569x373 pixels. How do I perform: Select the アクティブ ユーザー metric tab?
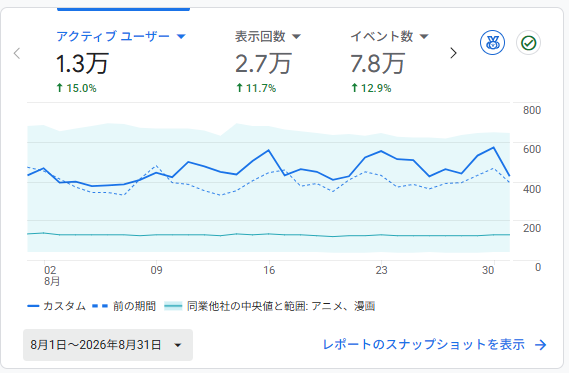[121, 61]
